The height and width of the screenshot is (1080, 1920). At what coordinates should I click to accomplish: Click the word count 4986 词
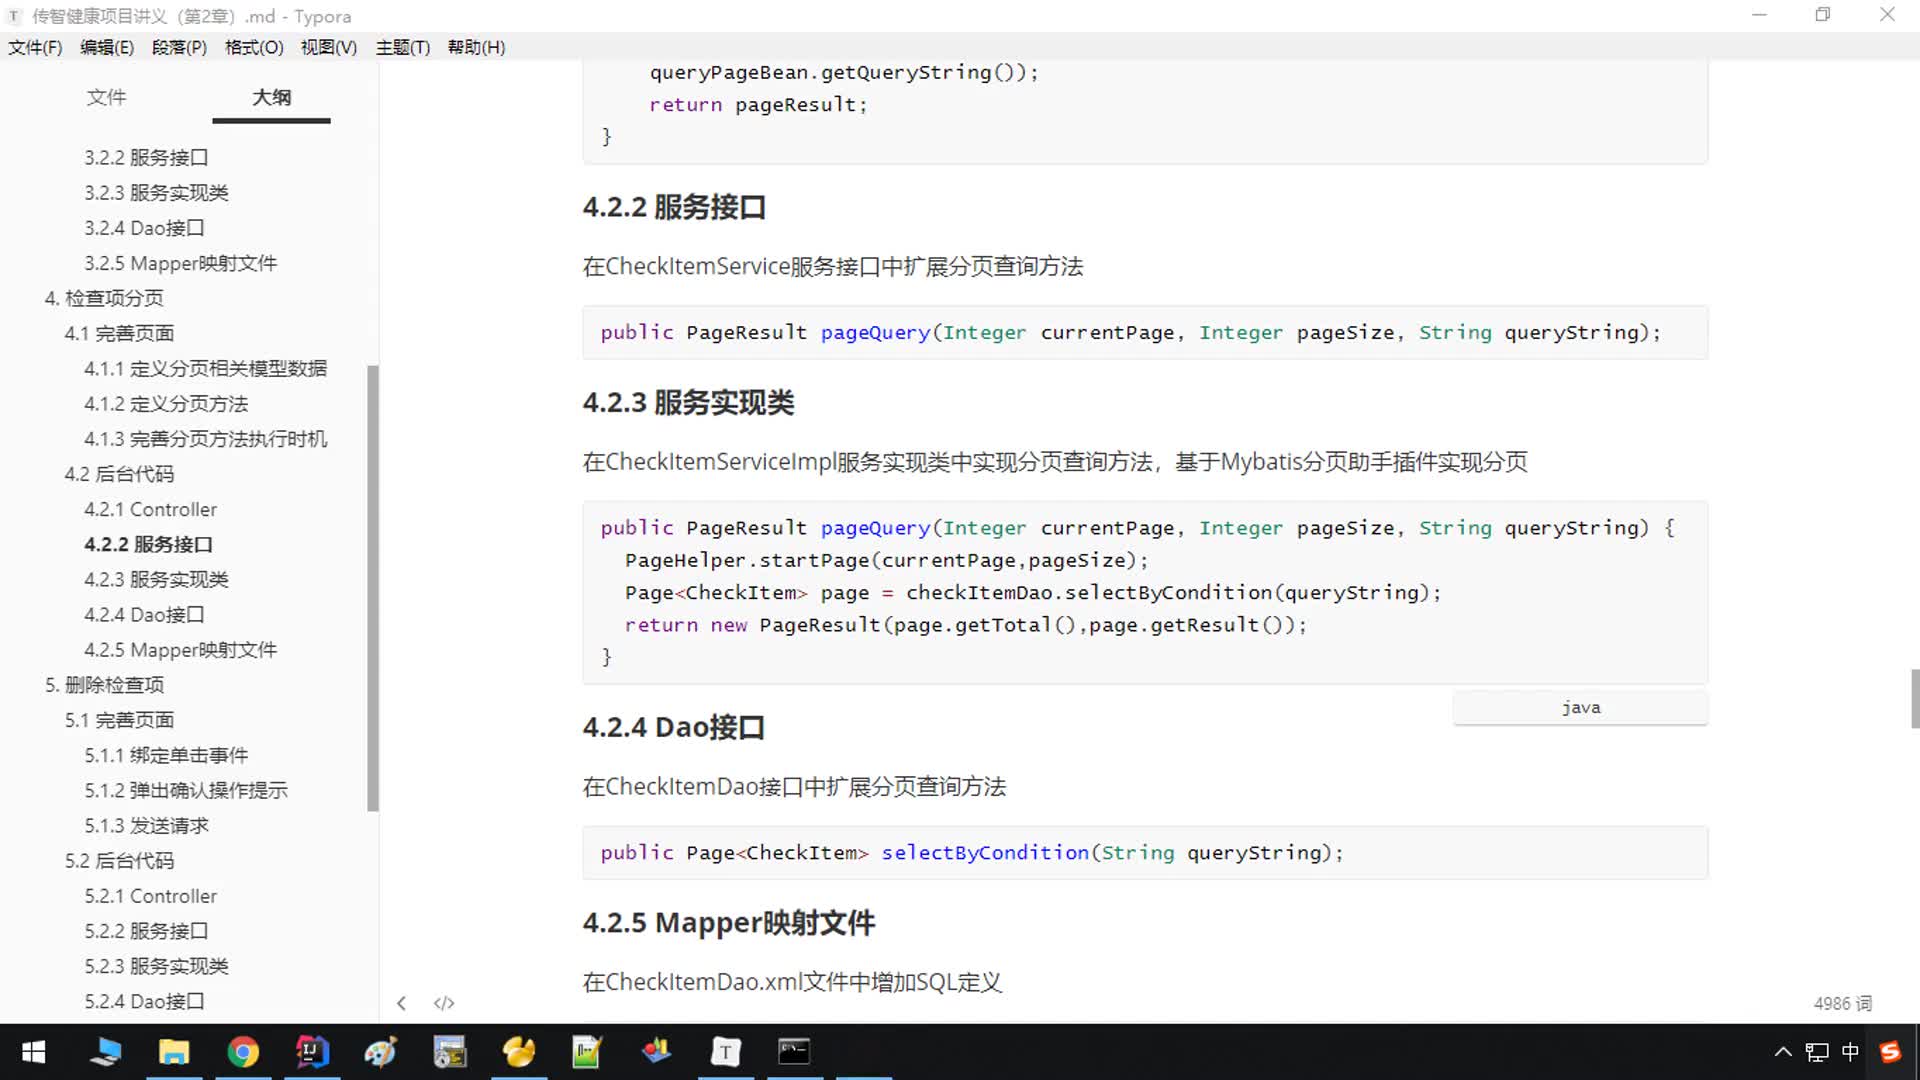tap(1842, 1003)
